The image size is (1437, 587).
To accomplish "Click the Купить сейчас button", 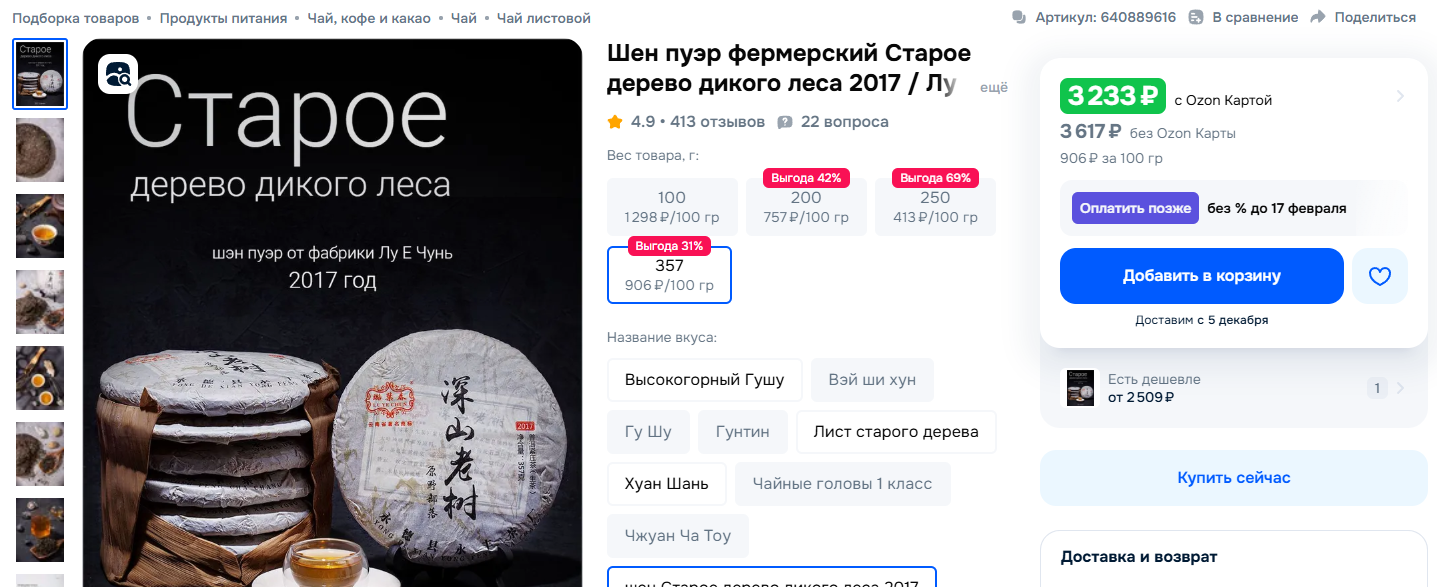I will pos(1234,478).
